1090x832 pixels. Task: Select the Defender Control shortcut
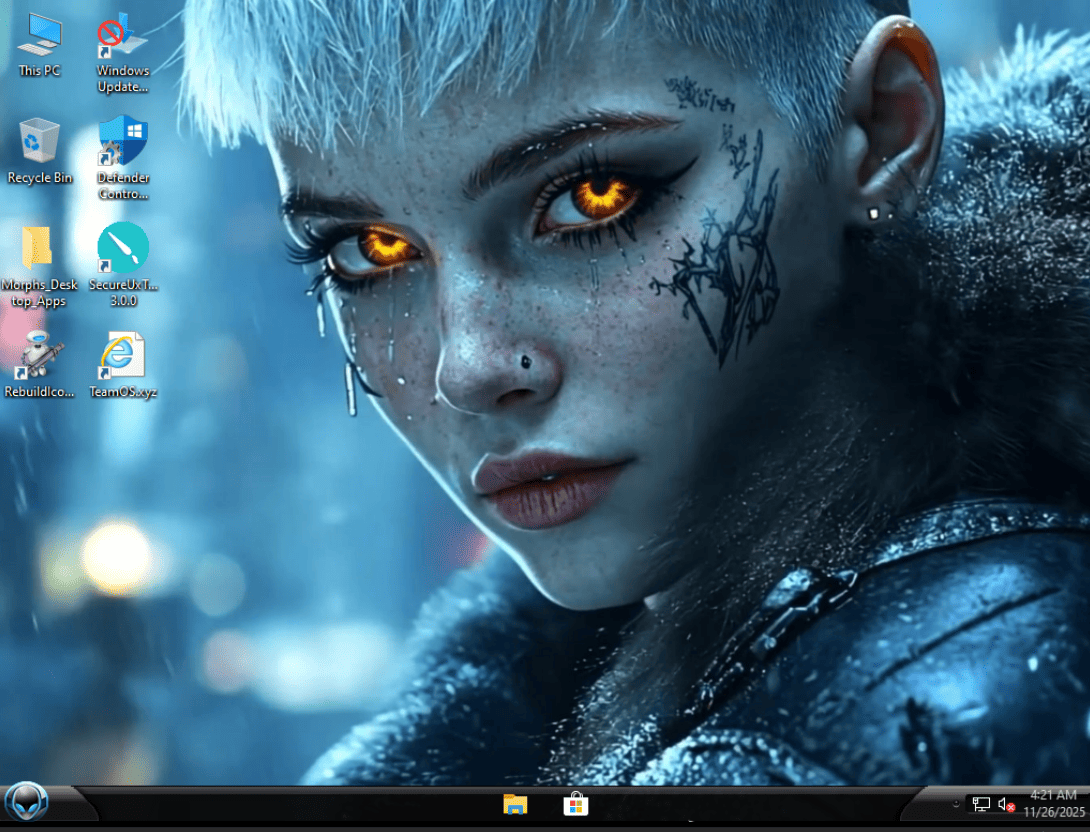tap(123, 158)
